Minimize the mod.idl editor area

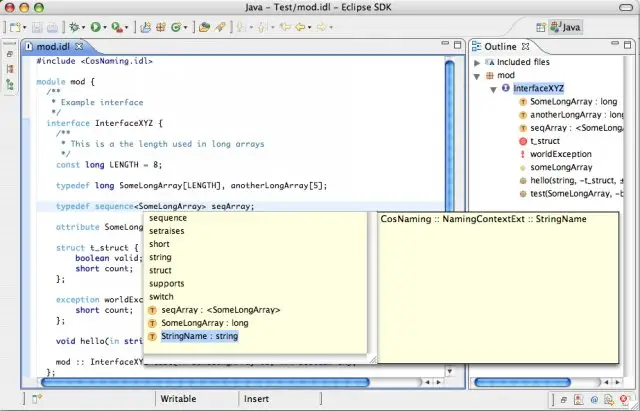[445, 43]
